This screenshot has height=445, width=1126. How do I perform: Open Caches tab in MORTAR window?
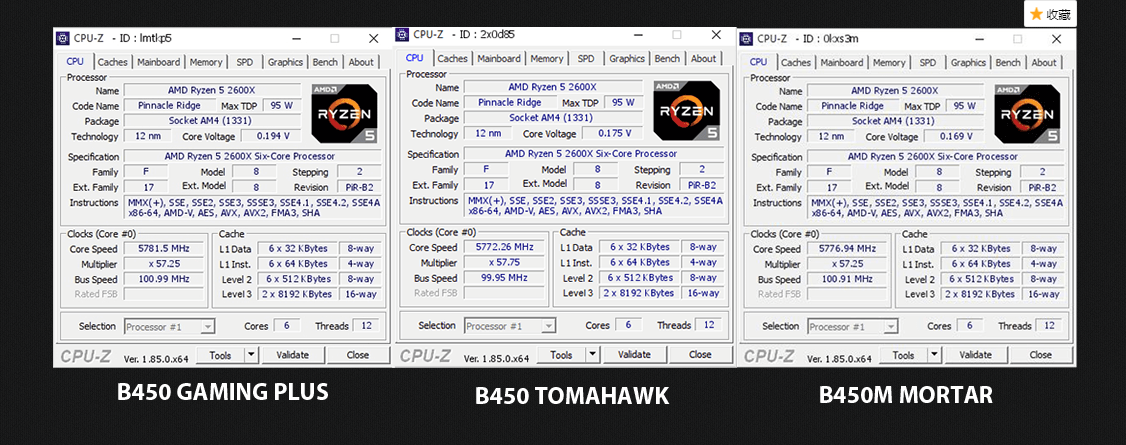796,63
